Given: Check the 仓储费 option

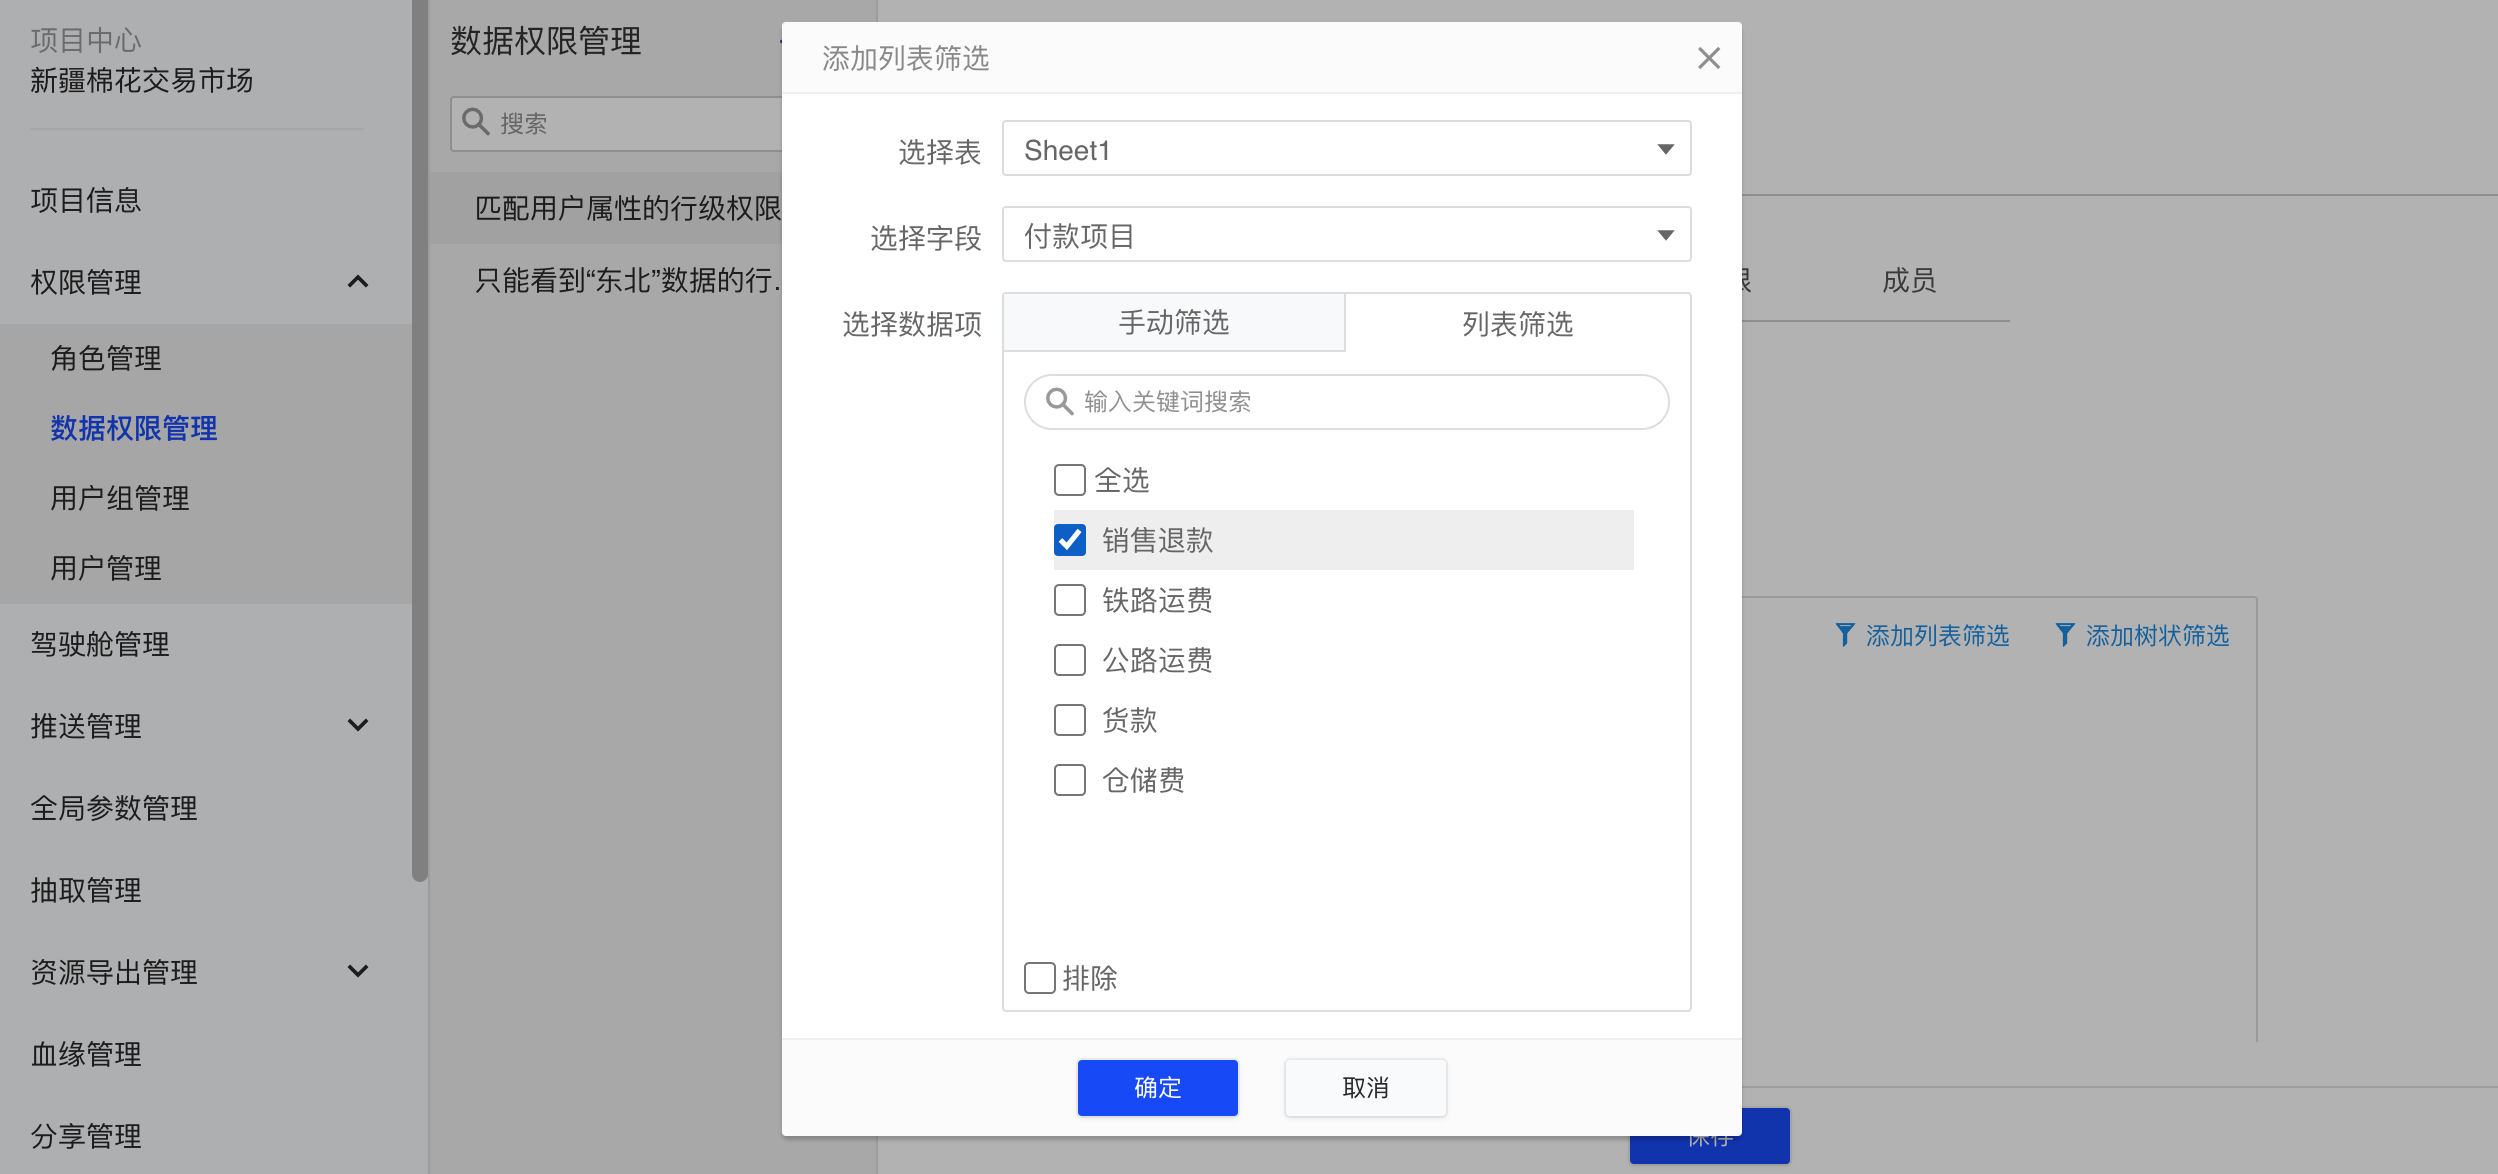Looking at the screenshot, I should point(1069,780).
